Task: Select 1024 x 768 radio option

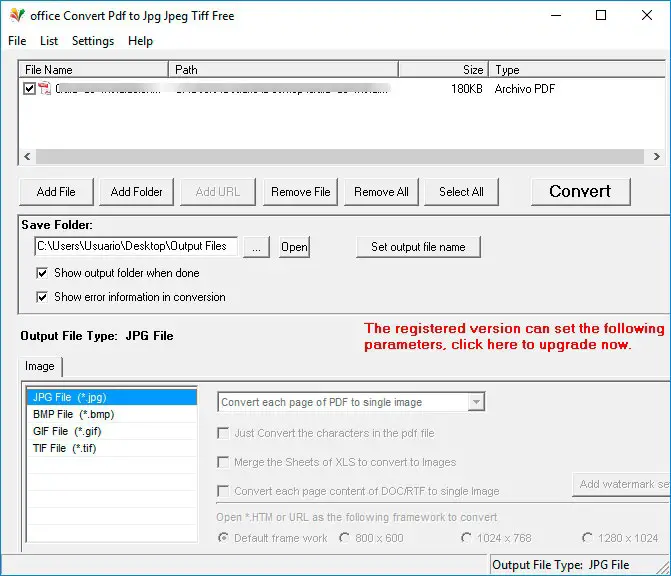Action: [x=466, y=537]
